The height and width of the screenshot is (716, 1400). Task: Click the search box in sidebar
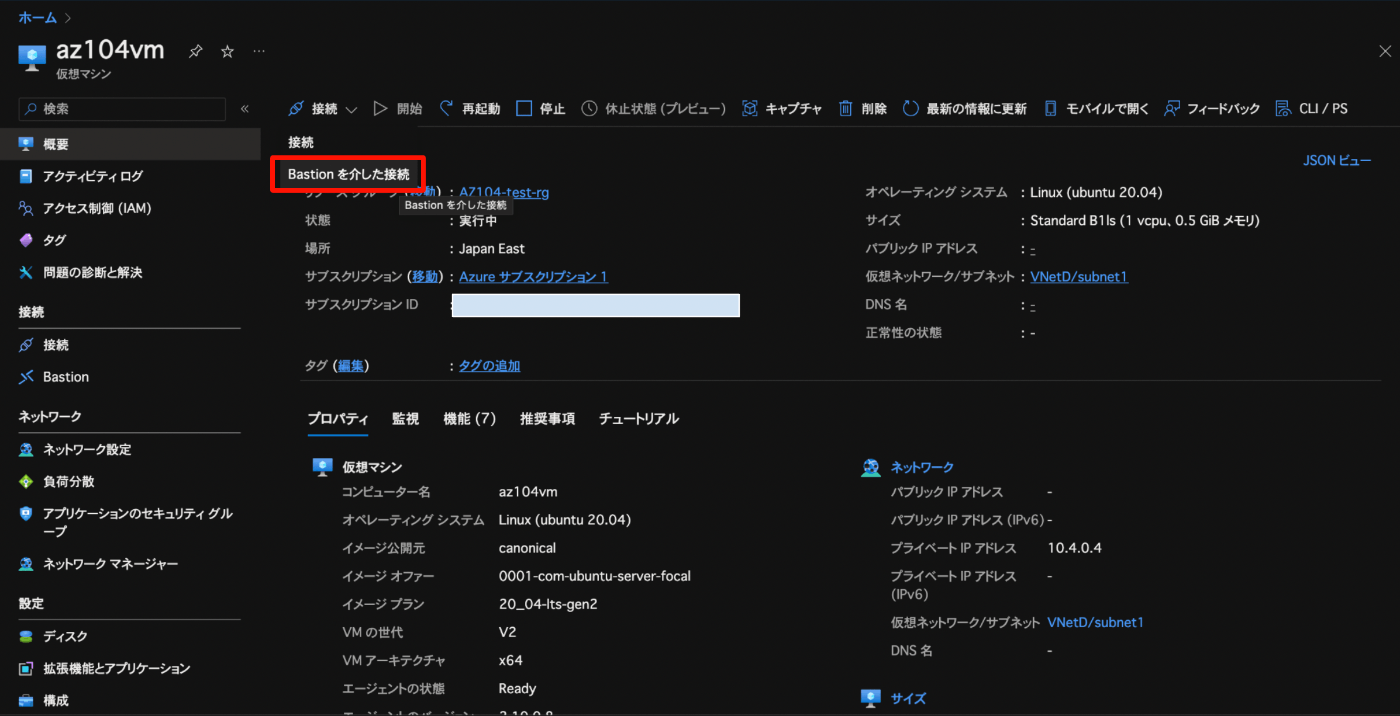pyautogui.click(x=122, y=109)
